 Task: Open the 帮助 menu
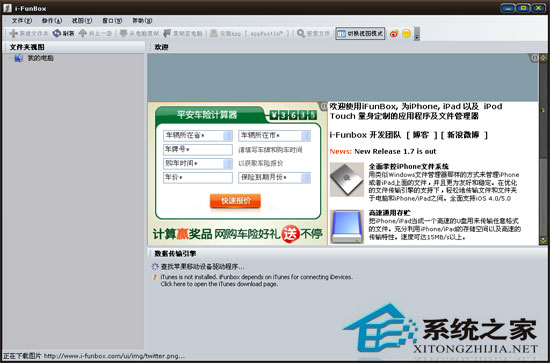(142, 21)
